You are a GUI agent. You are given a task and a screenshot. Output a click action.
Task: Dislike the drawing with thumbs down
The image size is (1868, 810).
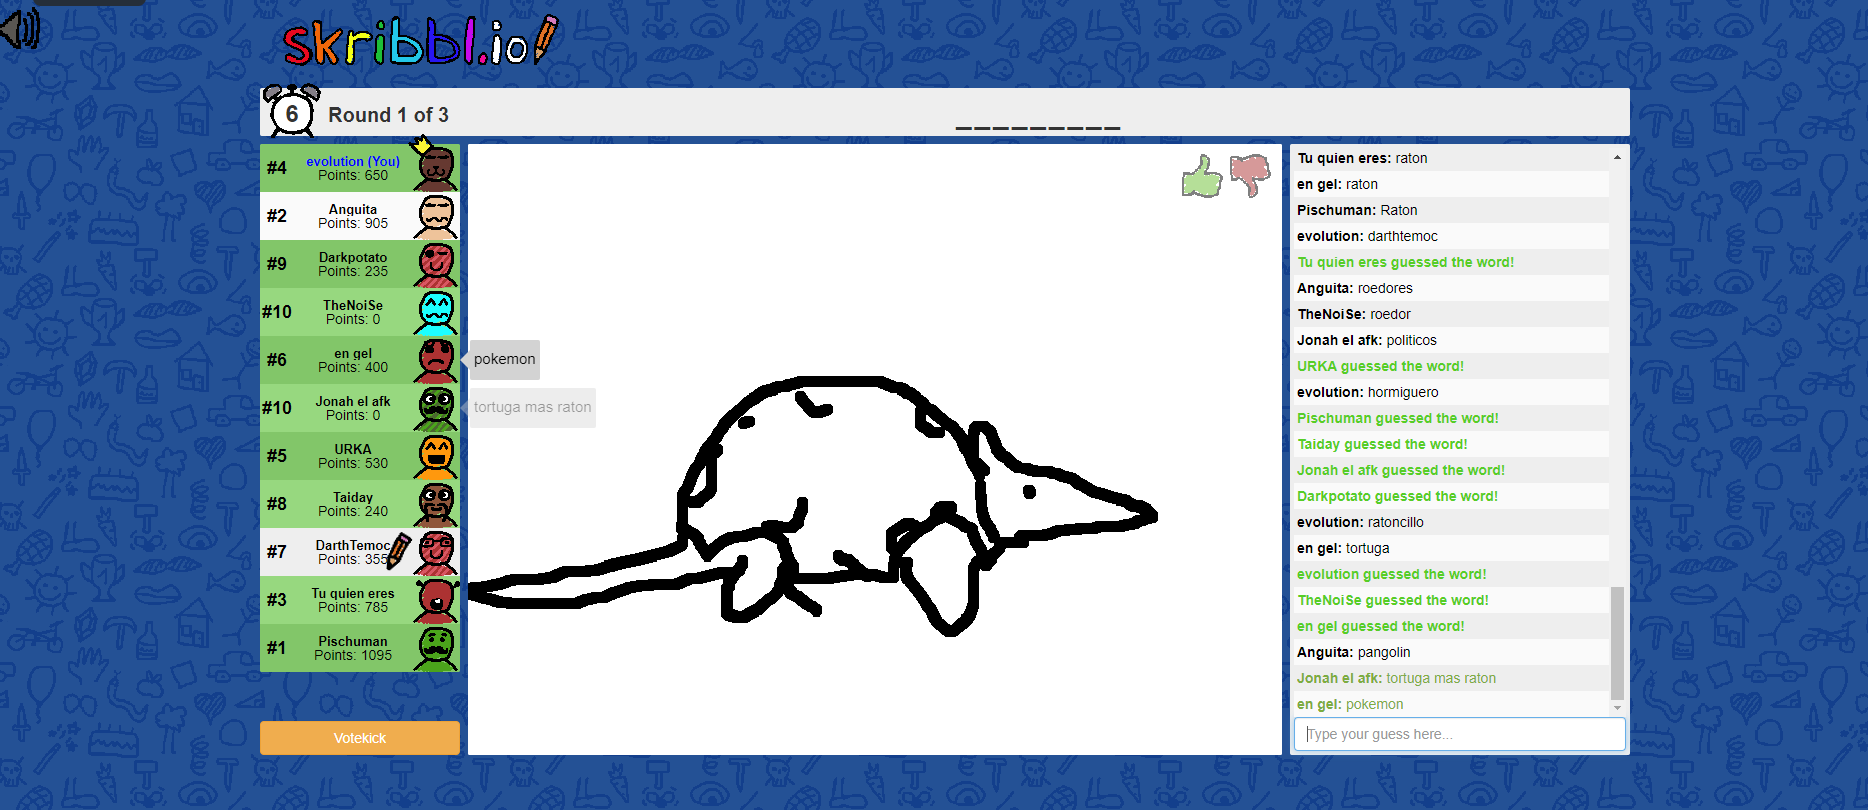coord(1250,175)
